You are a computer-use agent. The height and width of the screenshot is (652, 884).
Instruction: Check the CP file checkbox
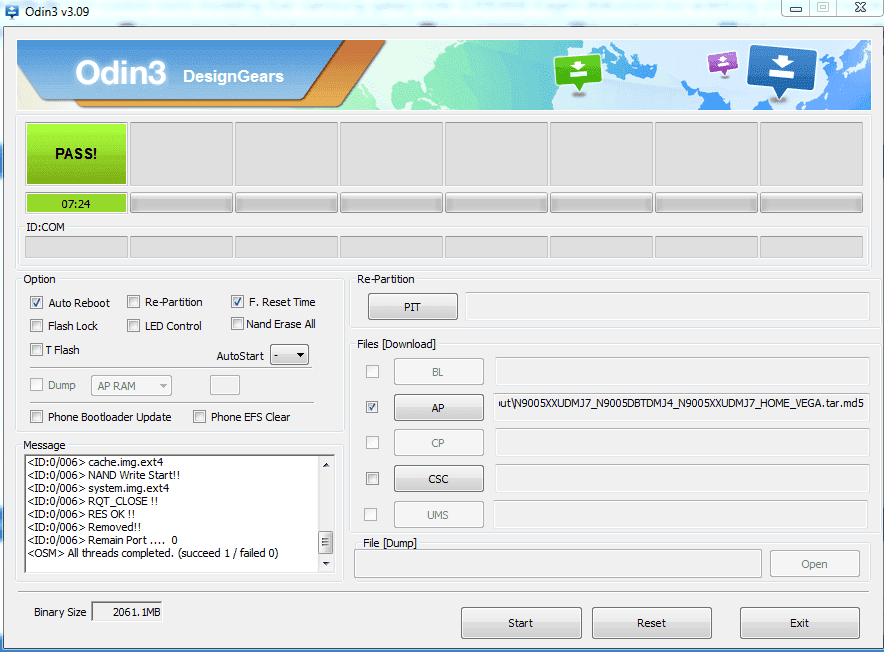point(373,443)
